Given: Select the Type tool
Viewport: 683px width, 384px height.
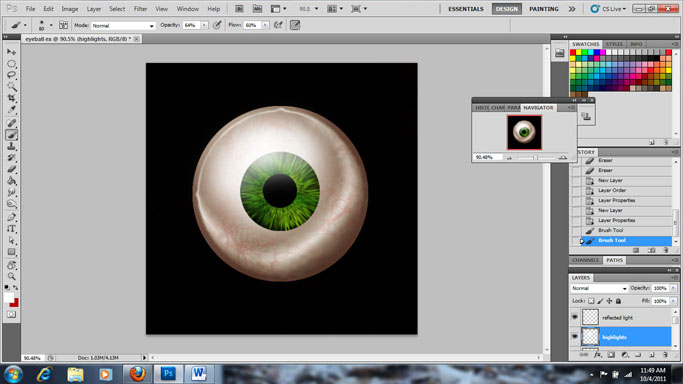Looking at the screenshot, I should pos(11,229).
